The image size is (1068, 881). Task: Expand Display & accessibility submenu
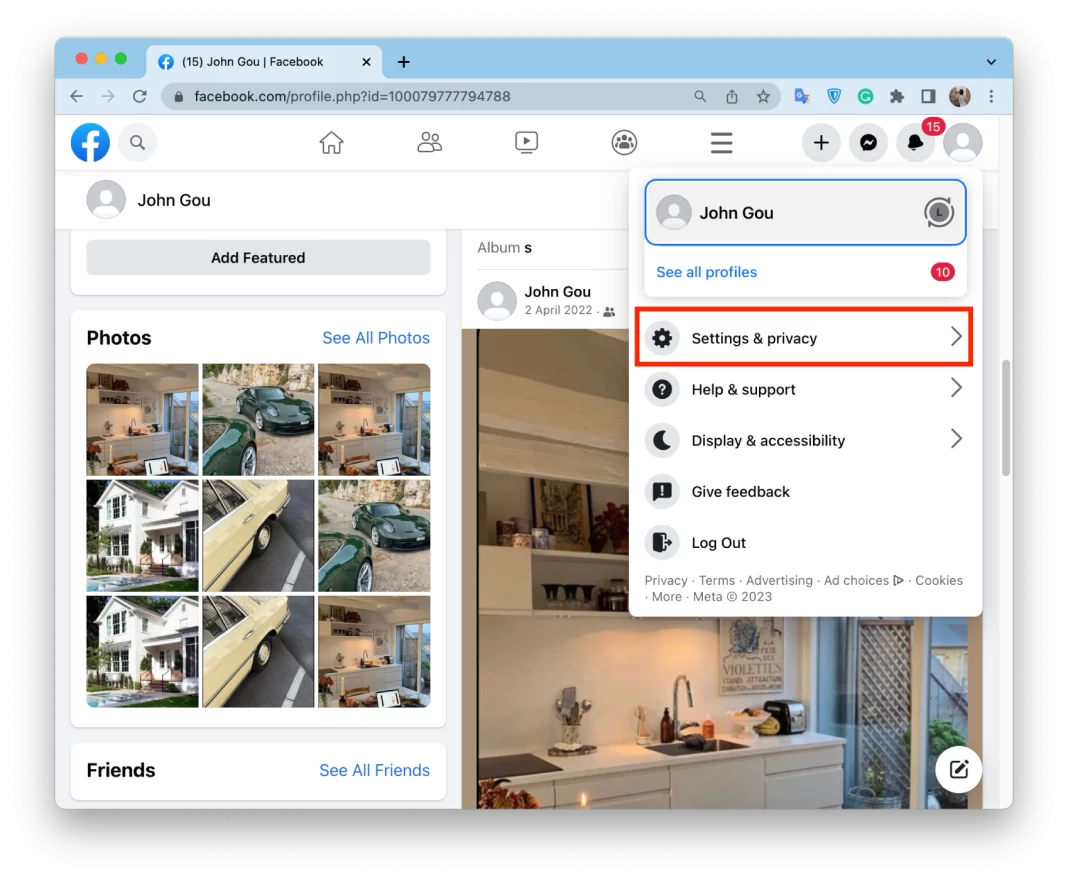tap(804, 440)
